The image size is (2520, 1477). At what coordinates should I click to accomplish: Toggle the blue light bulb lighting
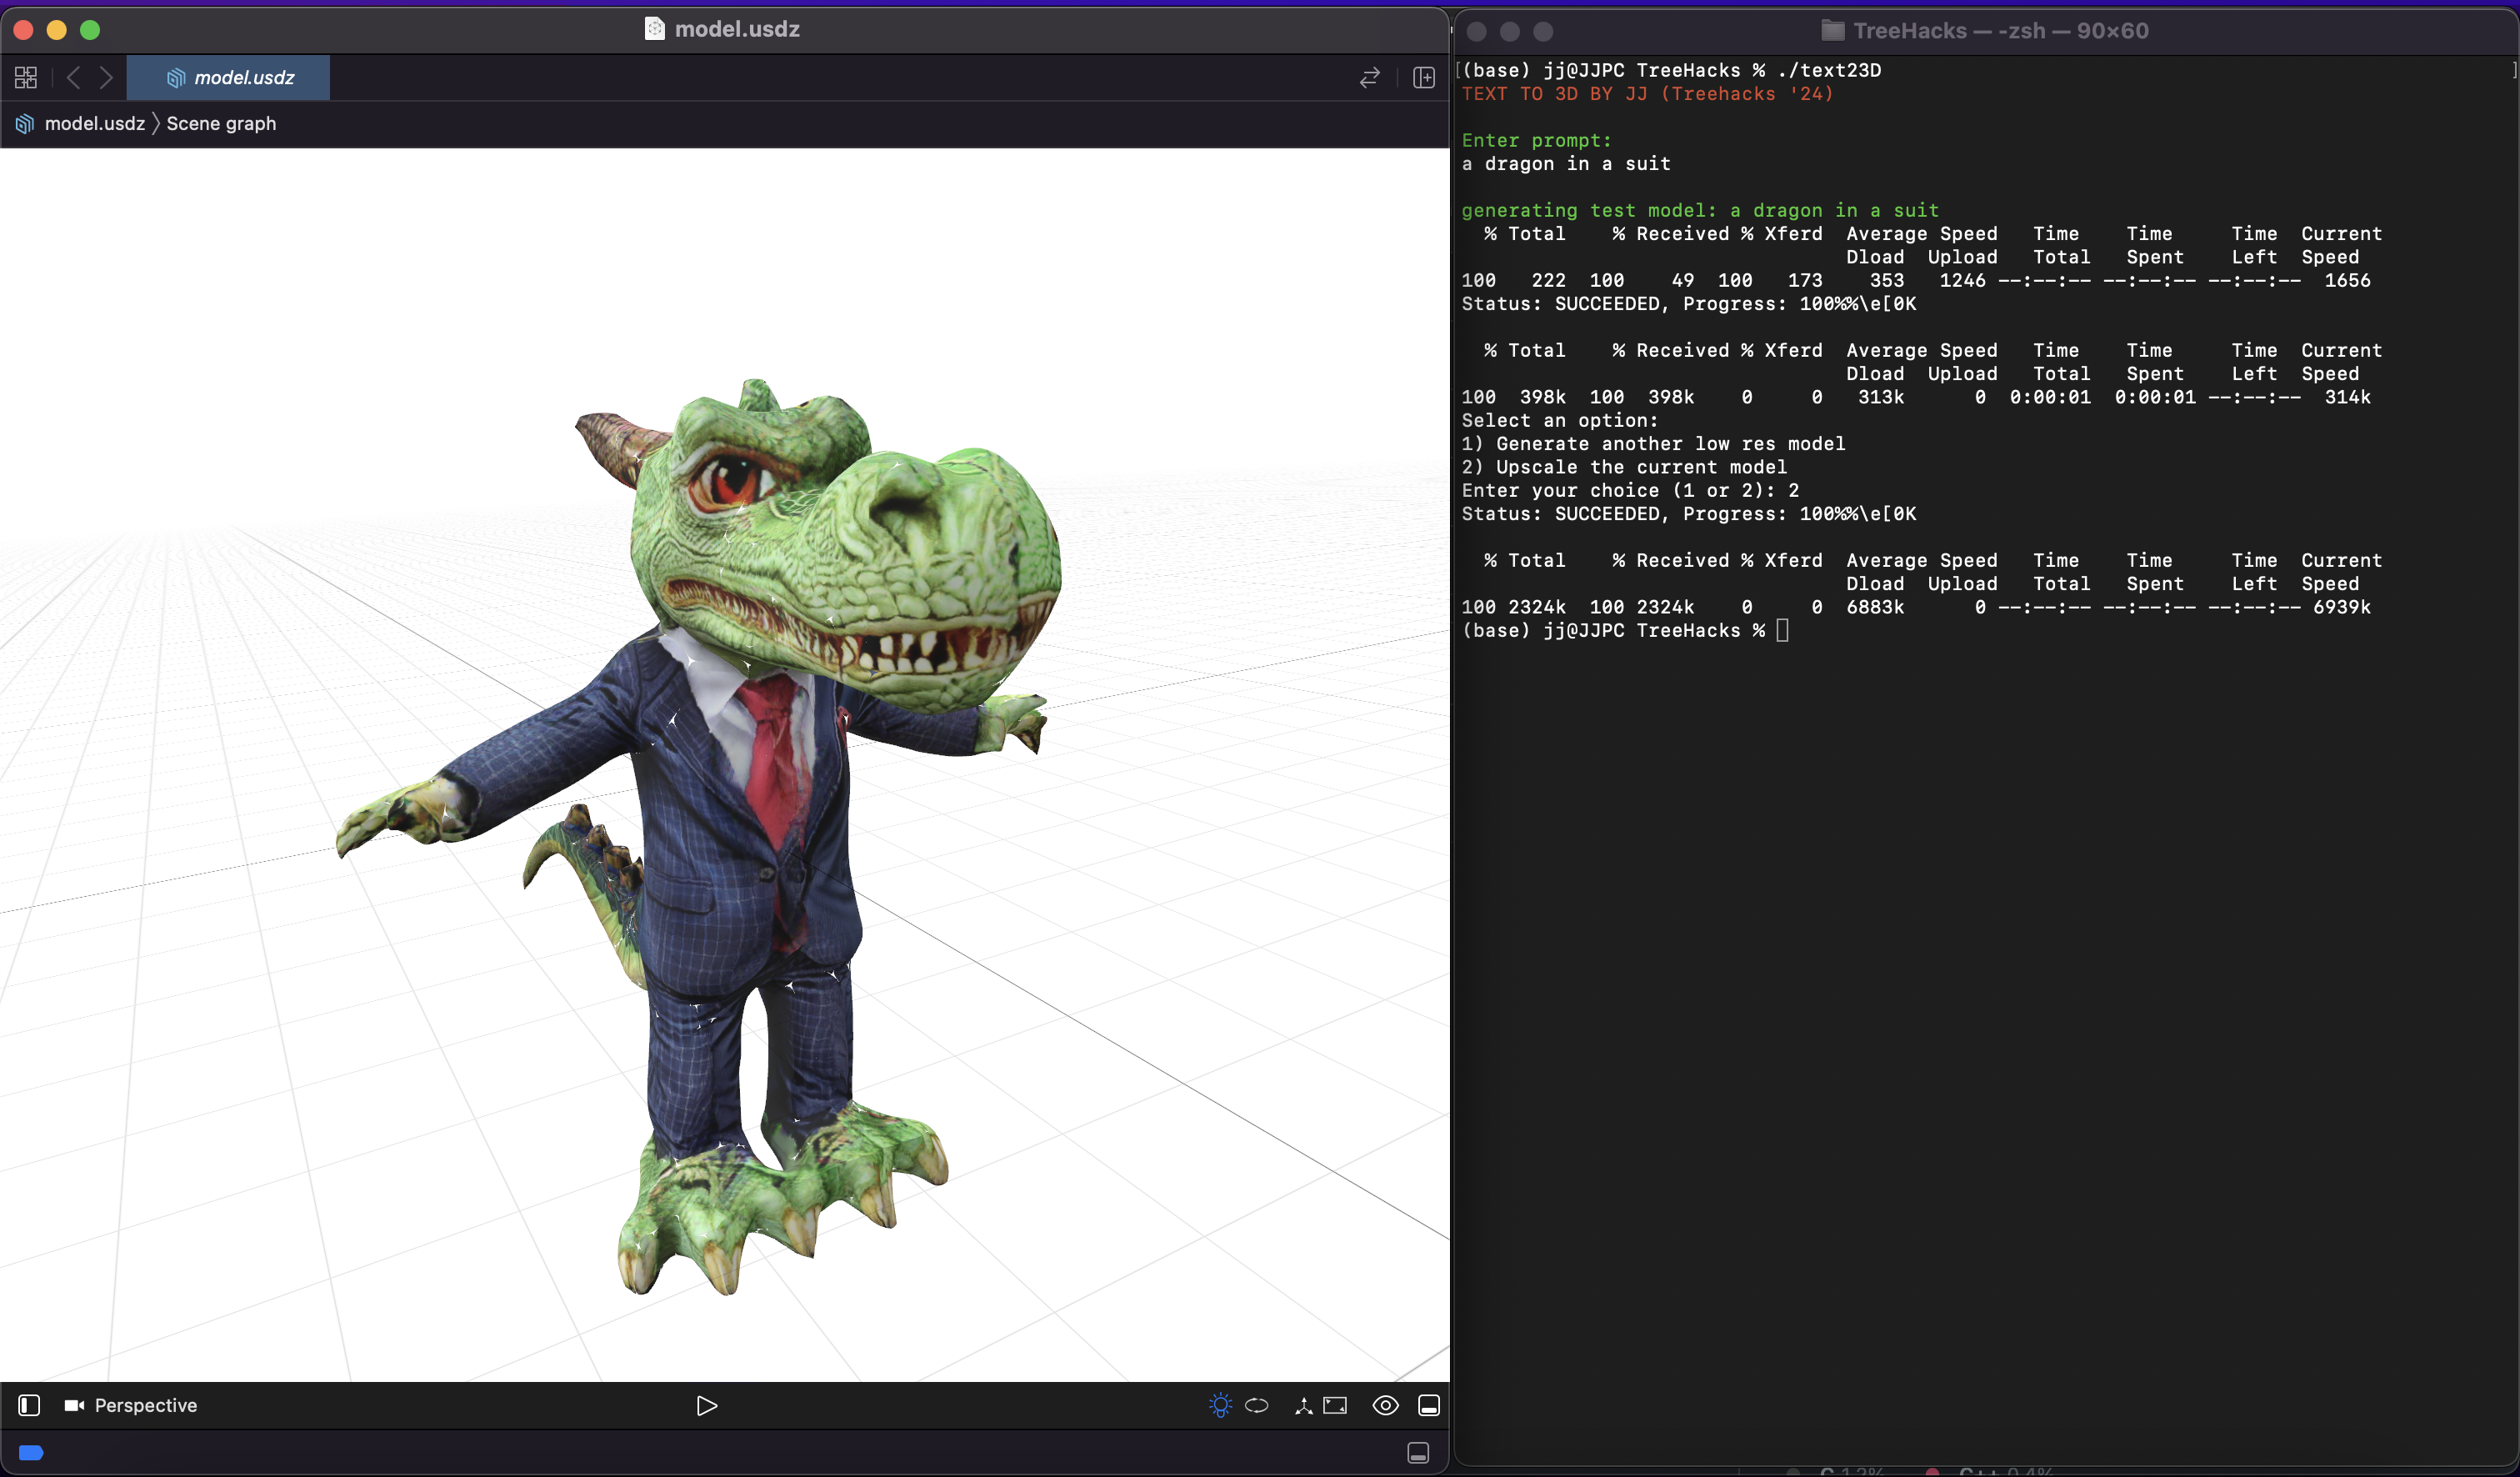(1220, 1405)
